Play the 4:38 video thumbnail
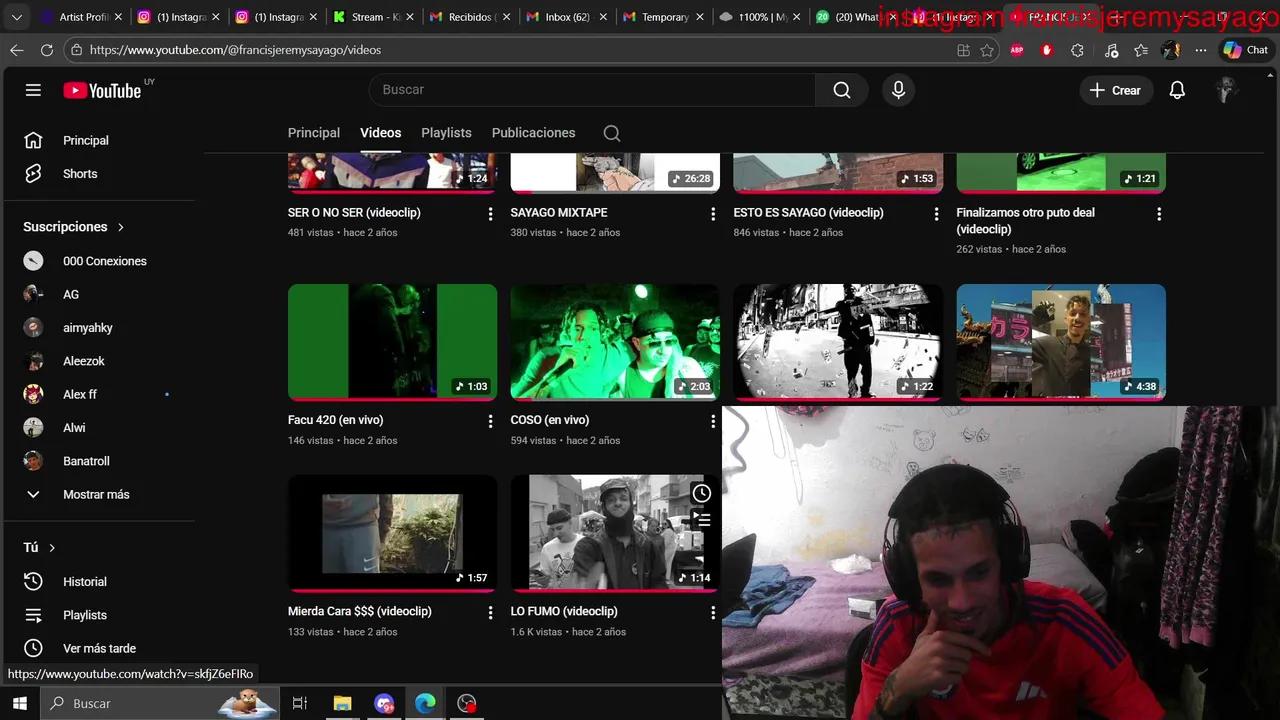Viewport: 1280px width, 720px height. click(1061, 342)
